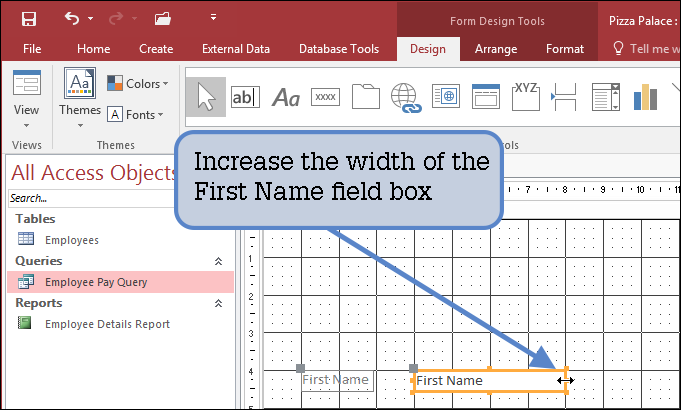
Task: Click the All Access Objects header
Action: [x=93, y=172]
